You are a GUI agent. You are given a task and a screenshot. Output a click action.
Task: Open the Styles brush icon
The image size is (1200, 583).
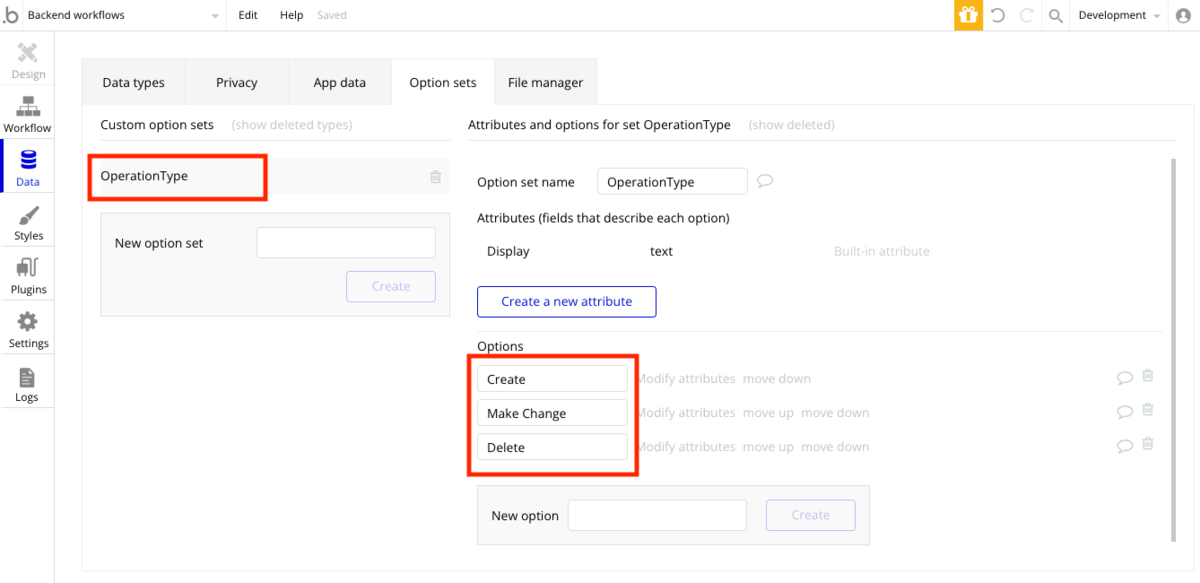pos(28,215)
